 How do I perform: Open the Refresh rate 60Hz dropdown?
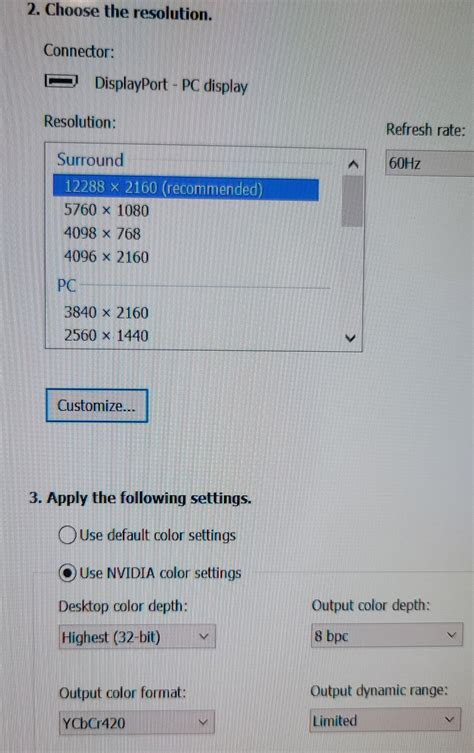429,163
